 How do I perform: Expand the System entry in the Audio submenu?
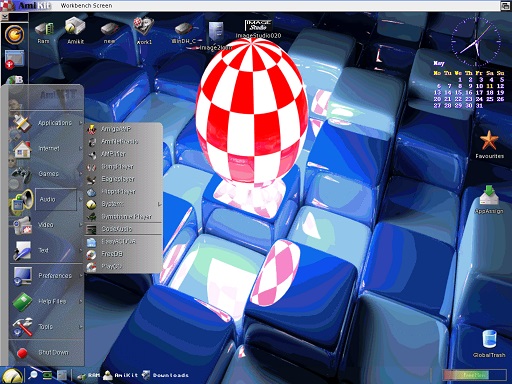tap(123, 204)
